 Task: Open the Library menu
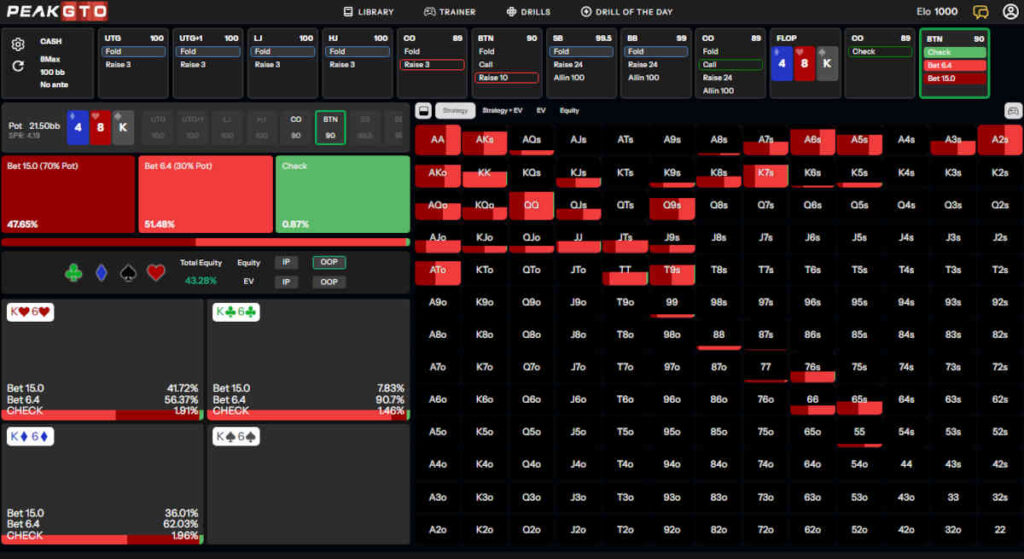368,12
